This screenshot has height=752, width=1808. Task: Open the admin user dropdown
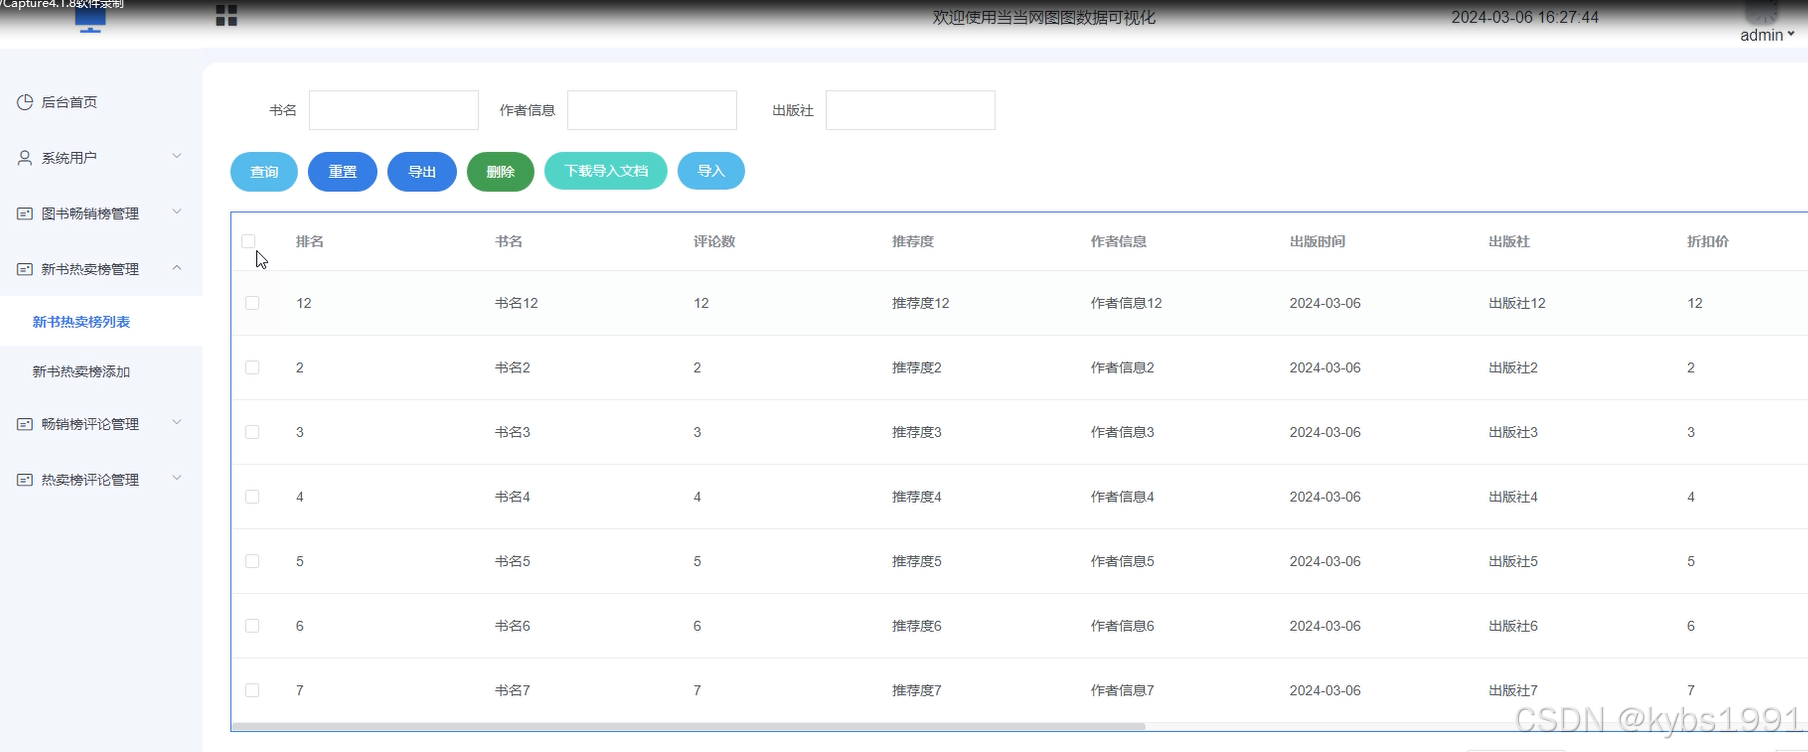point(1767,35)
